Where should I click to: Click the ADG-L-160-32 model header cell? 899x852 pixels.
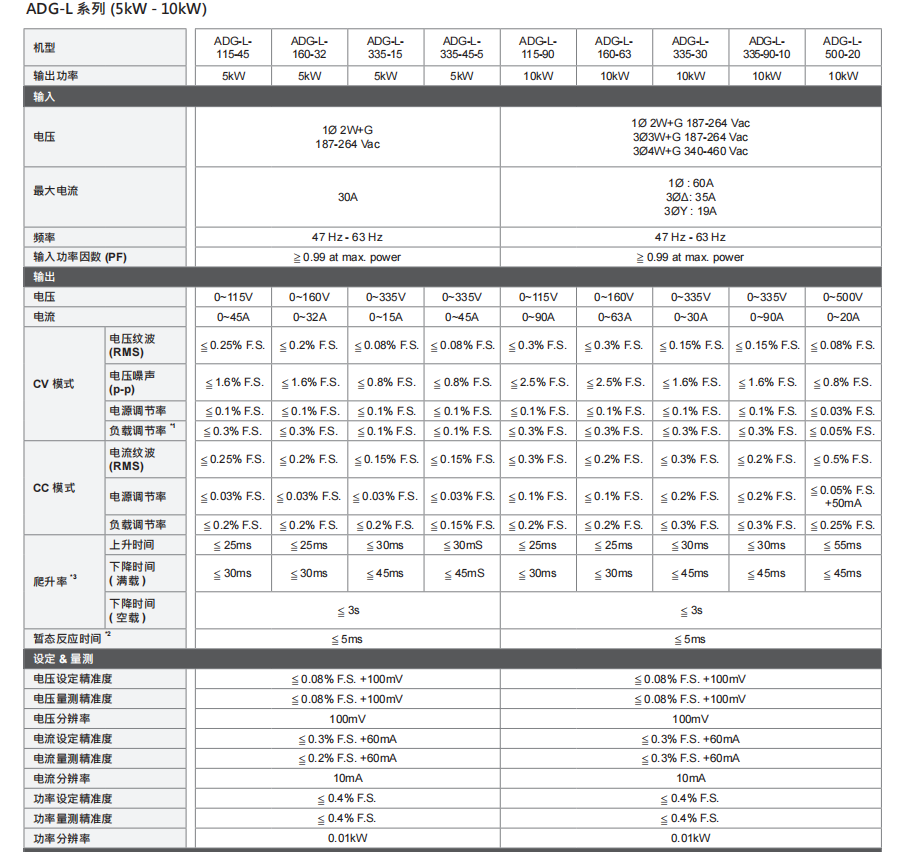[x=309, y=47]
